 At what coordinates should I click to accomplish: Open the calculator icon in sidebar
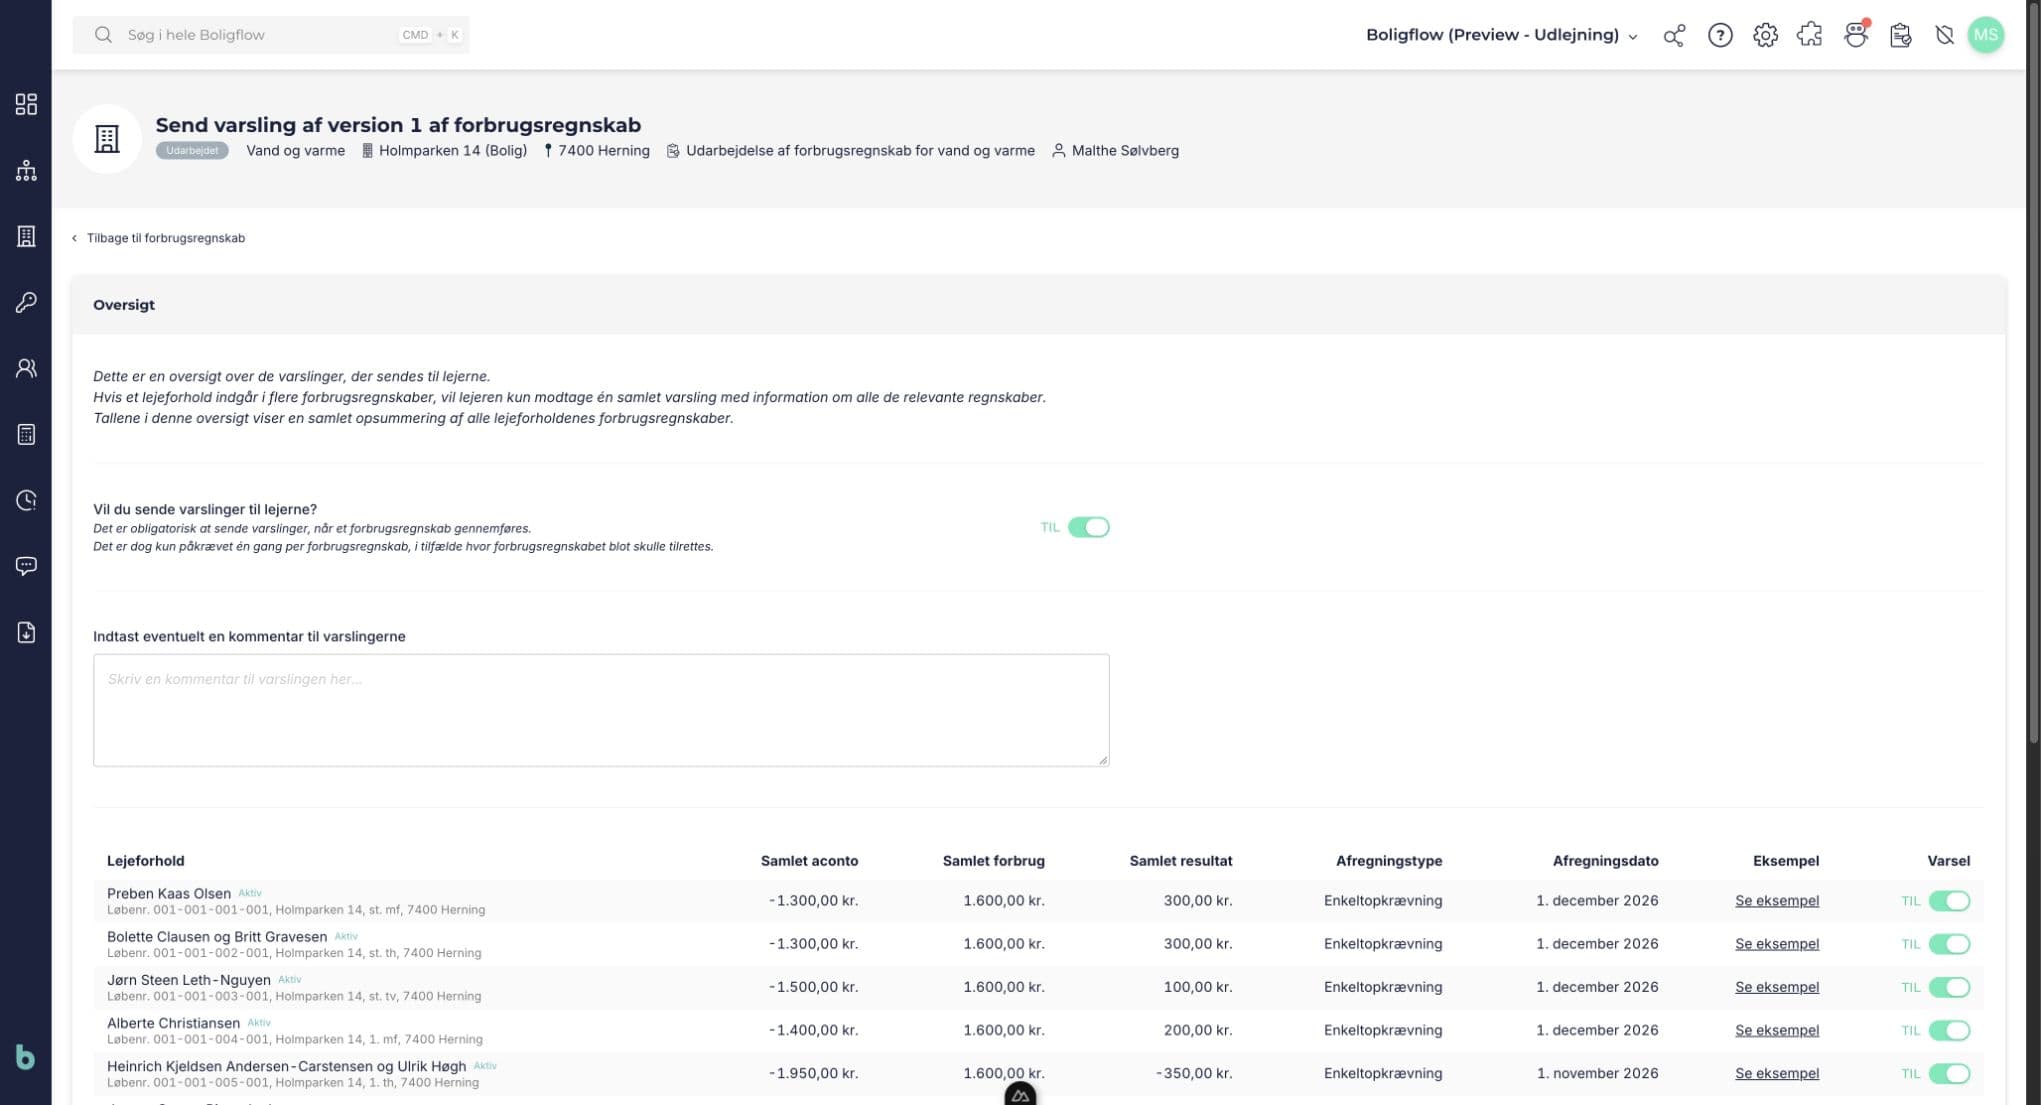(26, 434)
